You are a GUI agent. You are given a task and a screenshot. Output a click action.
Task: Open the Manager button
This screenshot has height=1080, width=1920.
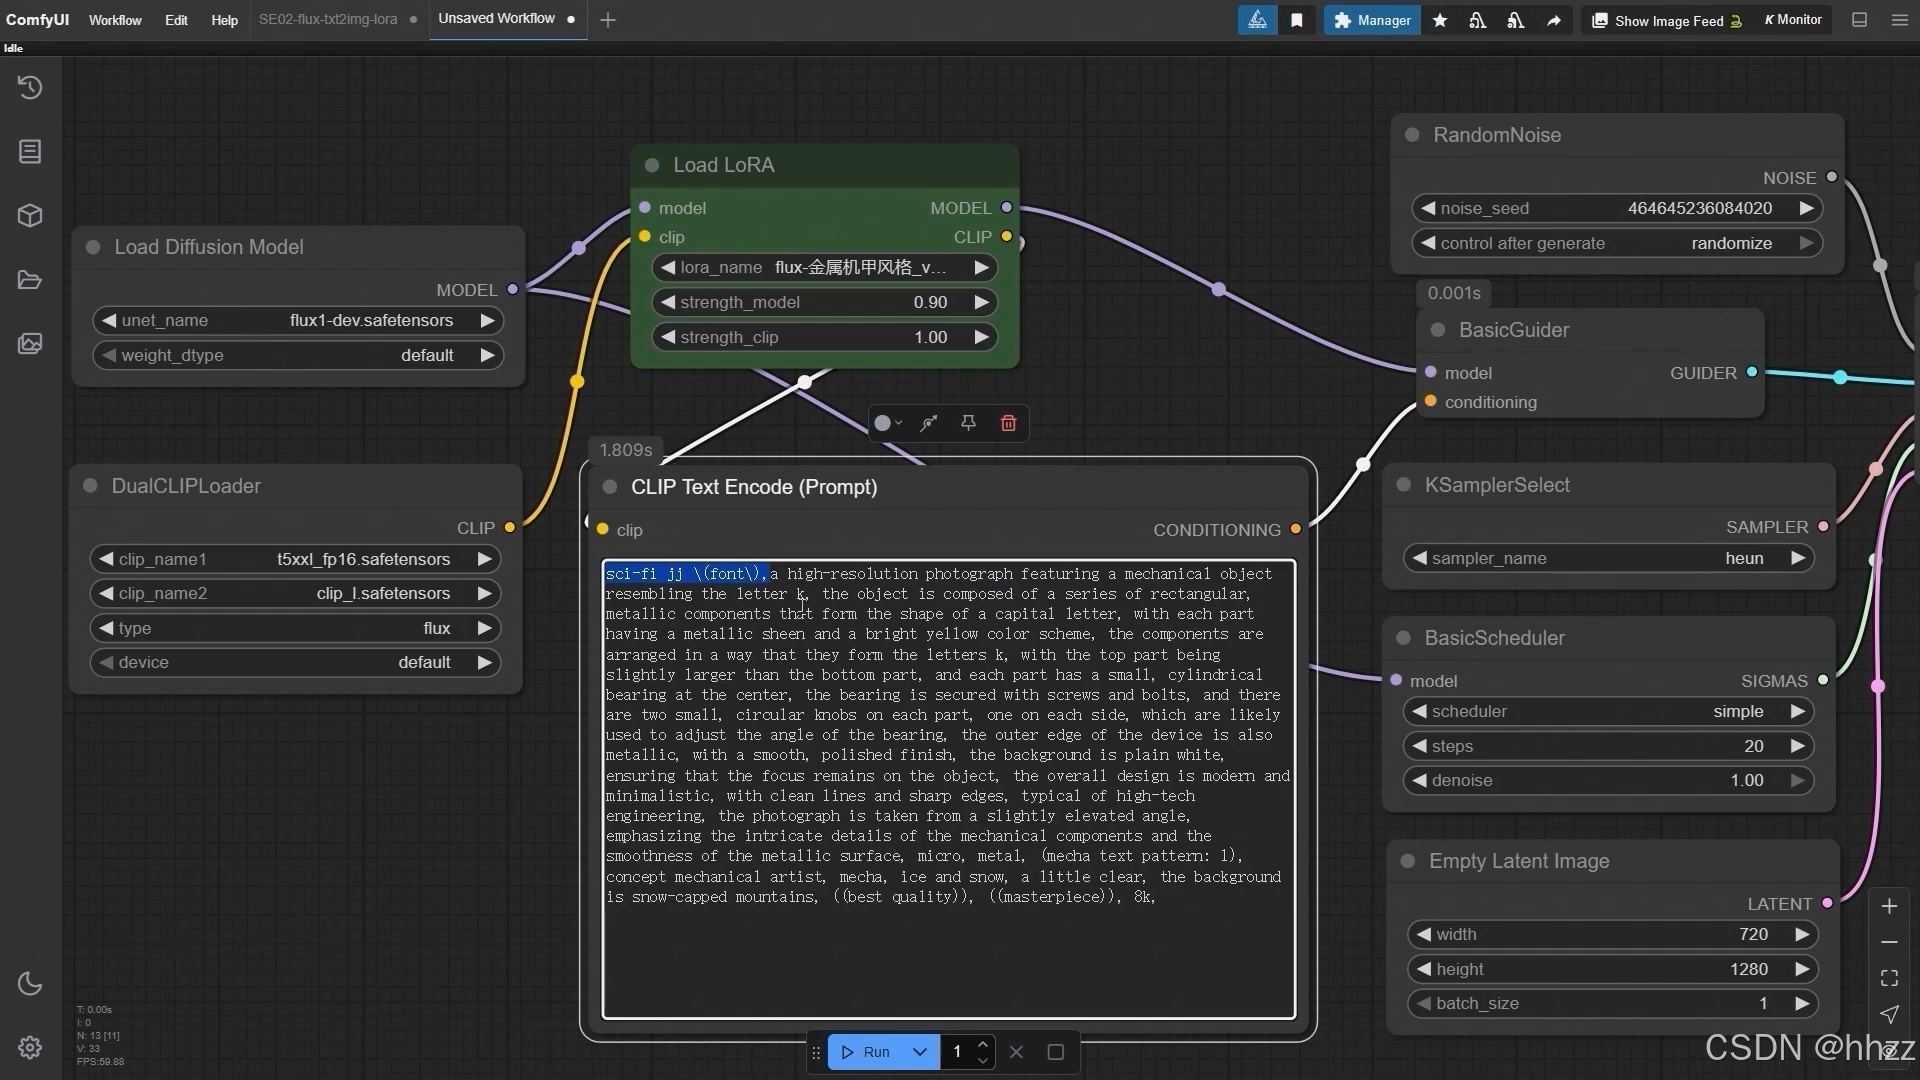click(x=1372, y=20)
